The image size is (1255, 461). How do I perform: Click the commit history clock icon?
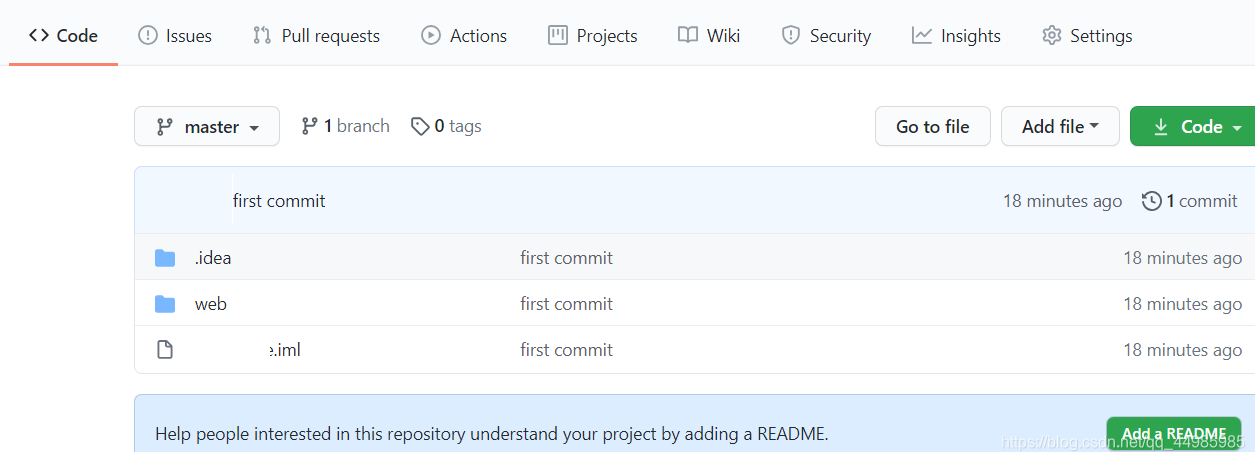(x=1152, y=201)
